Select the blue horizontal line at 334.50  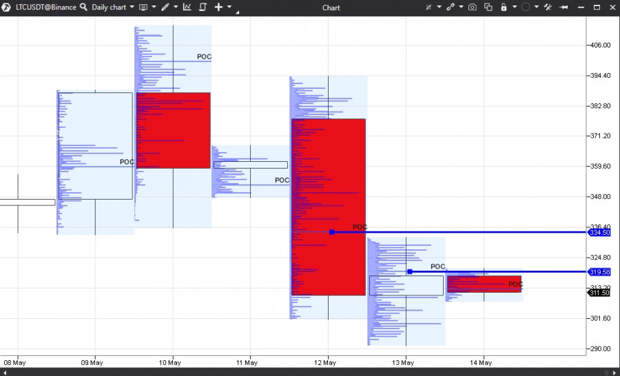(459, 232)
